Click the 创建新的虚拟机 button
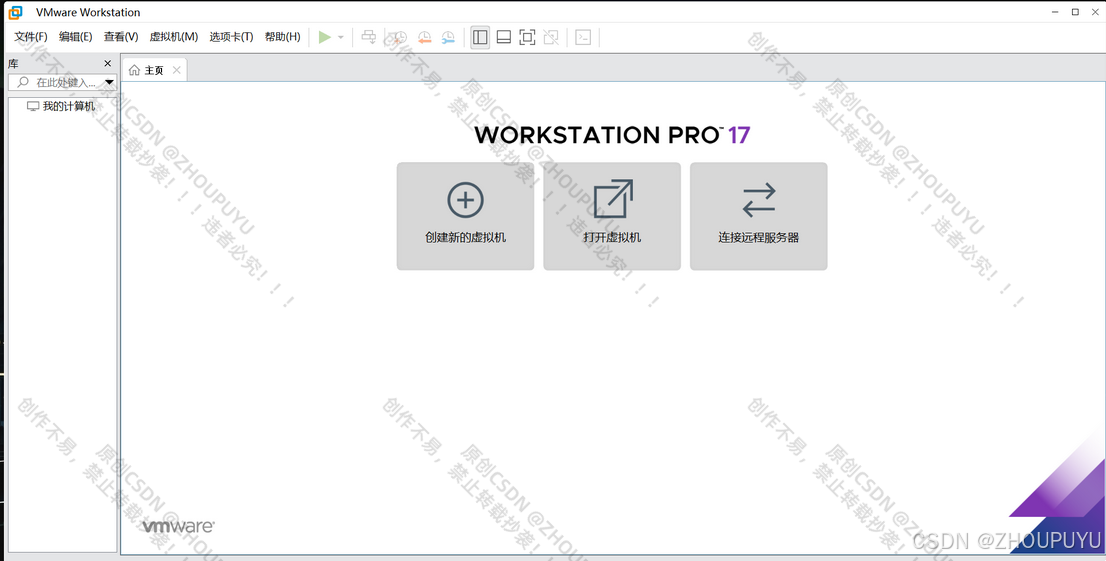 click(466, 216)
